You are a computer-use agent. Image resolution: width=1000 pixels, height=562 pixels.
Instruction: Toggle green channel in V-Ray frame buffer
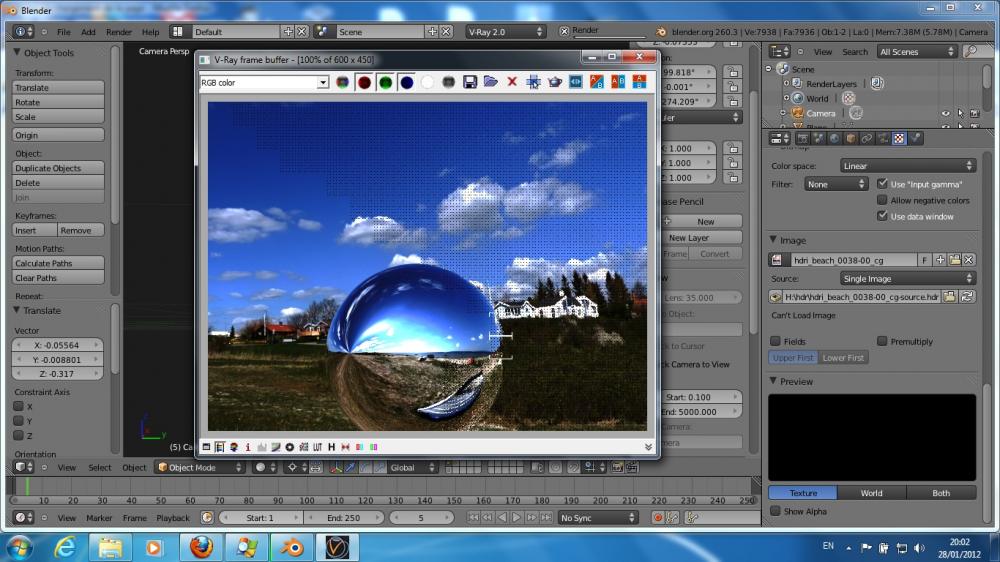pos(385,82)
